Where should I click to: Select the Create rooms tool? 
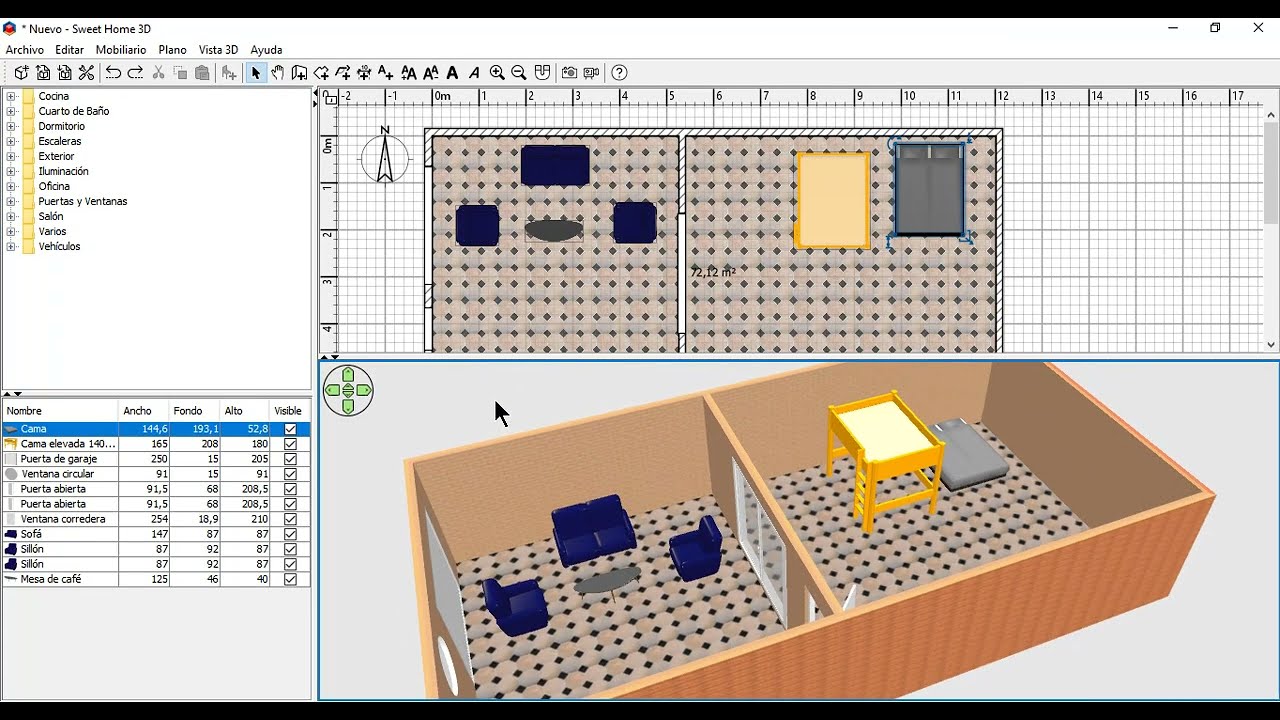[321, 73]
